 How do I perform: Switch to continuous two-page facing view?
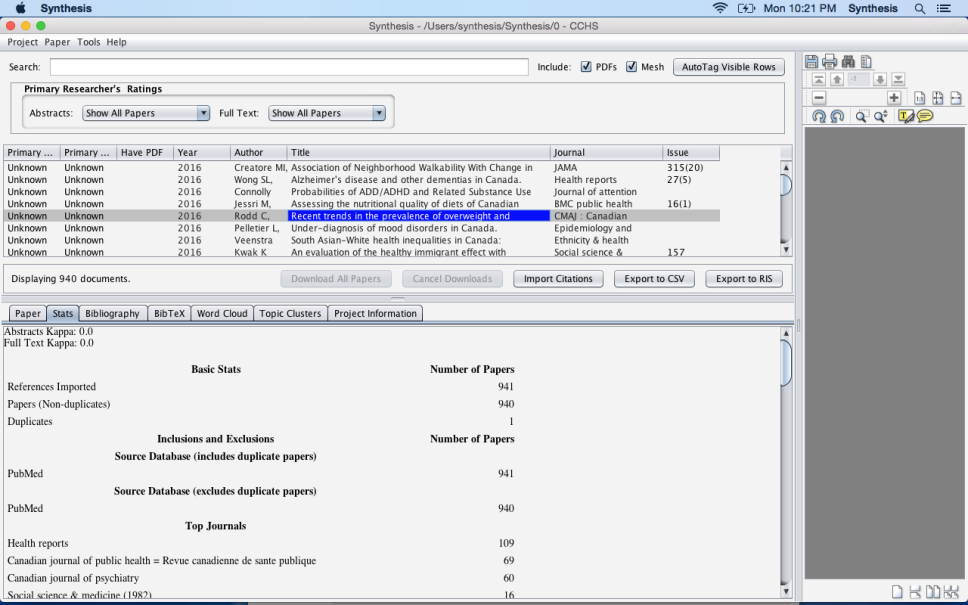point(951,591)
